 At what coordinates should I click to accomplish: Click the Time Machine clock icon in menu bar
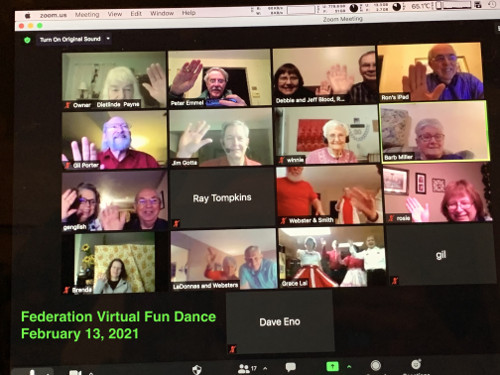coord(492,5)
